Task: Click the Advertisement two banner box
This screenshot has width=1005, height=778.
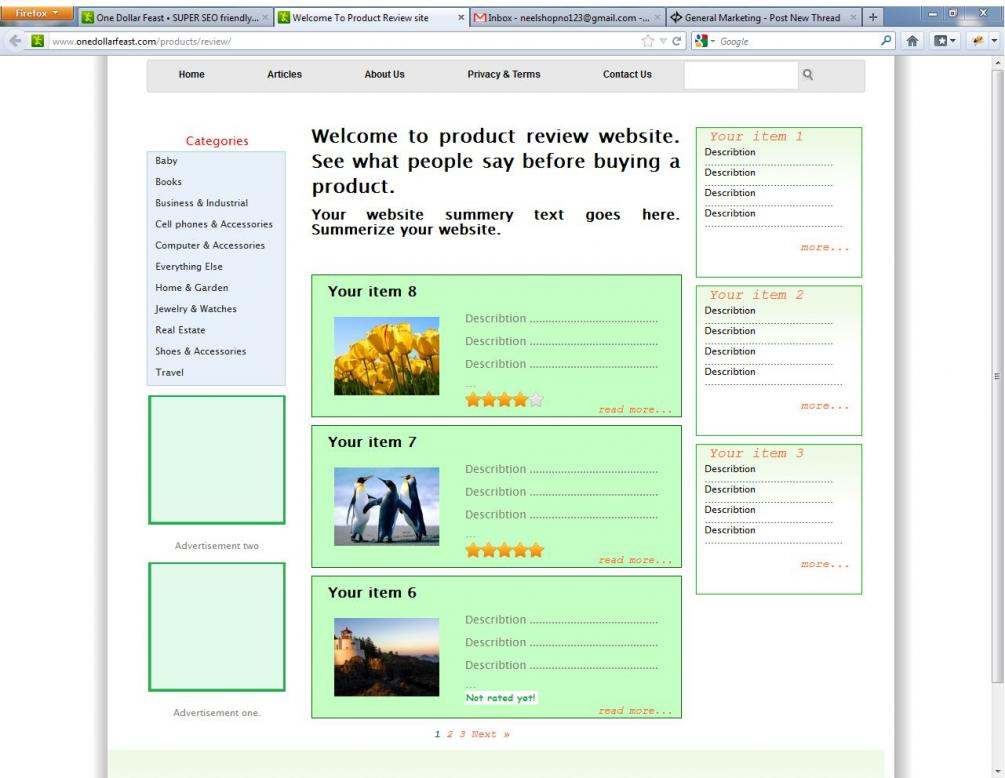Action: 217,459
